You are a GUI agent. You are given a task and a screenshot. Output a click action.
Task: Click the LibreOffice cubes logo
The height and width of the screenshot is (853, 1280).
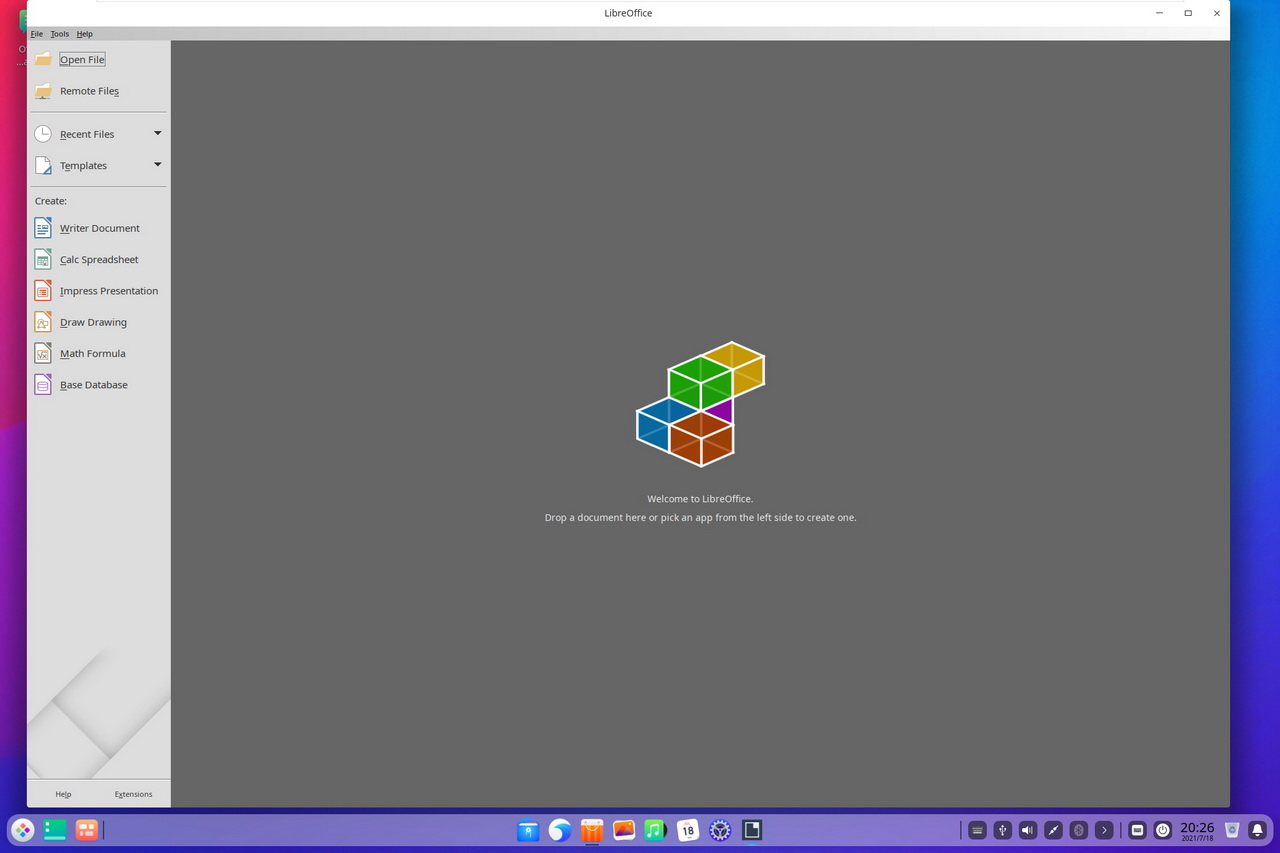[701, 404]
